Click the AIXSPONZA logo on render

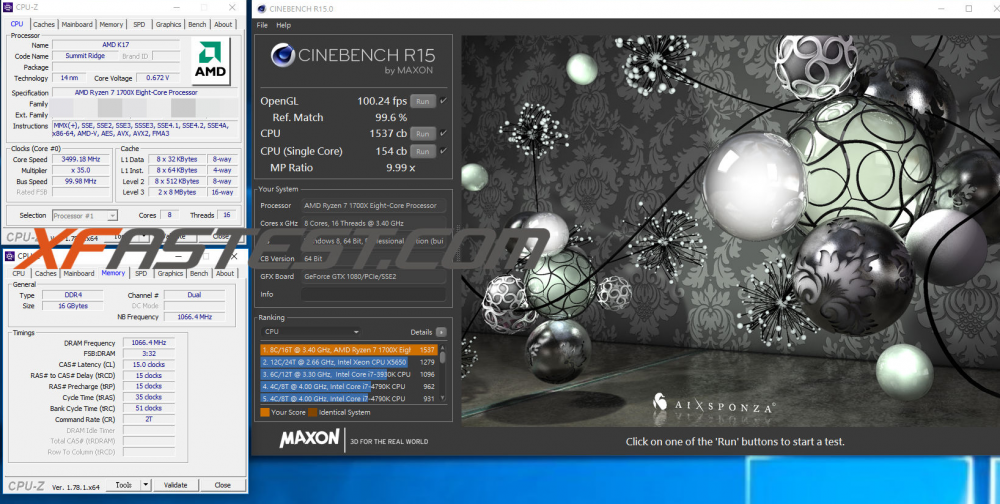tap(715, 403)
